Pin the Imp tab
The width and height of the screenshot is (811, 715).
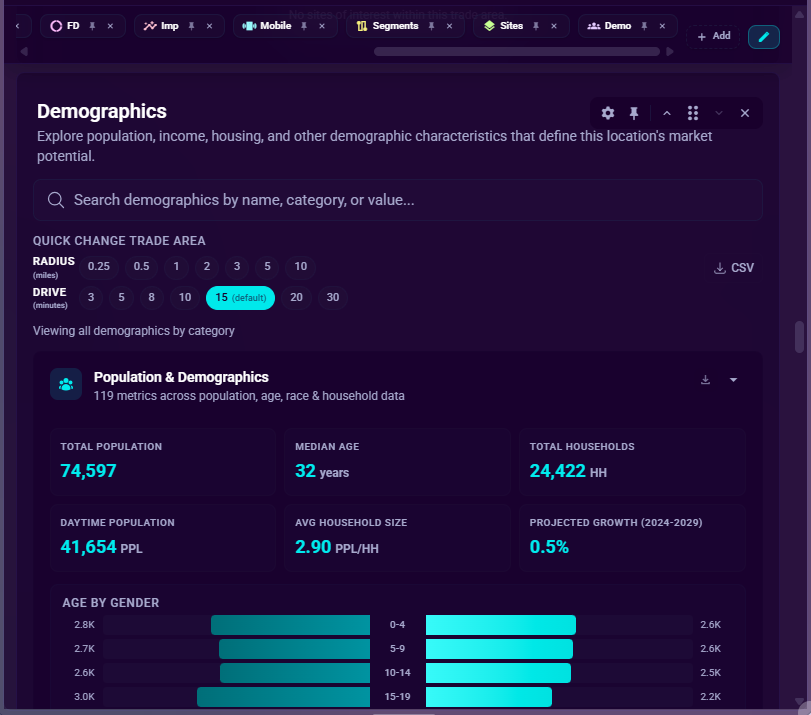click(x=191, y=26)
